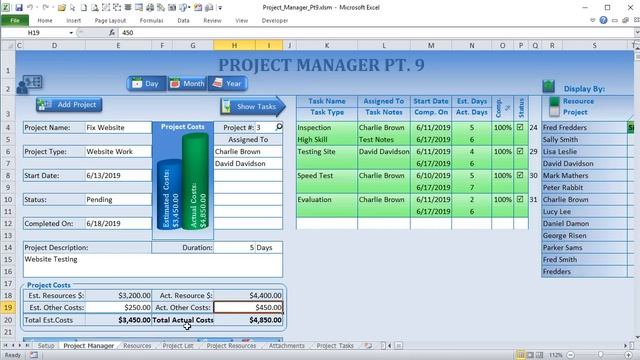The height and width of the screenshot is (360, 640).
Task: Click the Project Name field Fix Website
Action: point(118,128)
